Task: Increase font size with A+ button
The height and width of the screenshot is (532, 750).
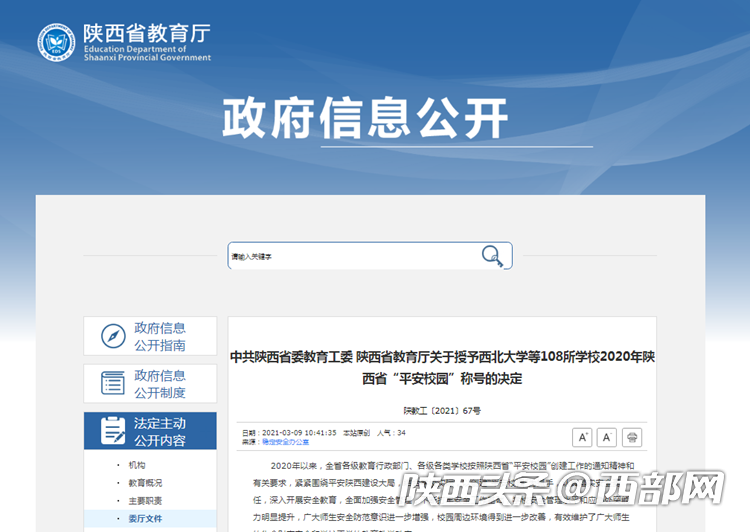Action: (582, 437)
